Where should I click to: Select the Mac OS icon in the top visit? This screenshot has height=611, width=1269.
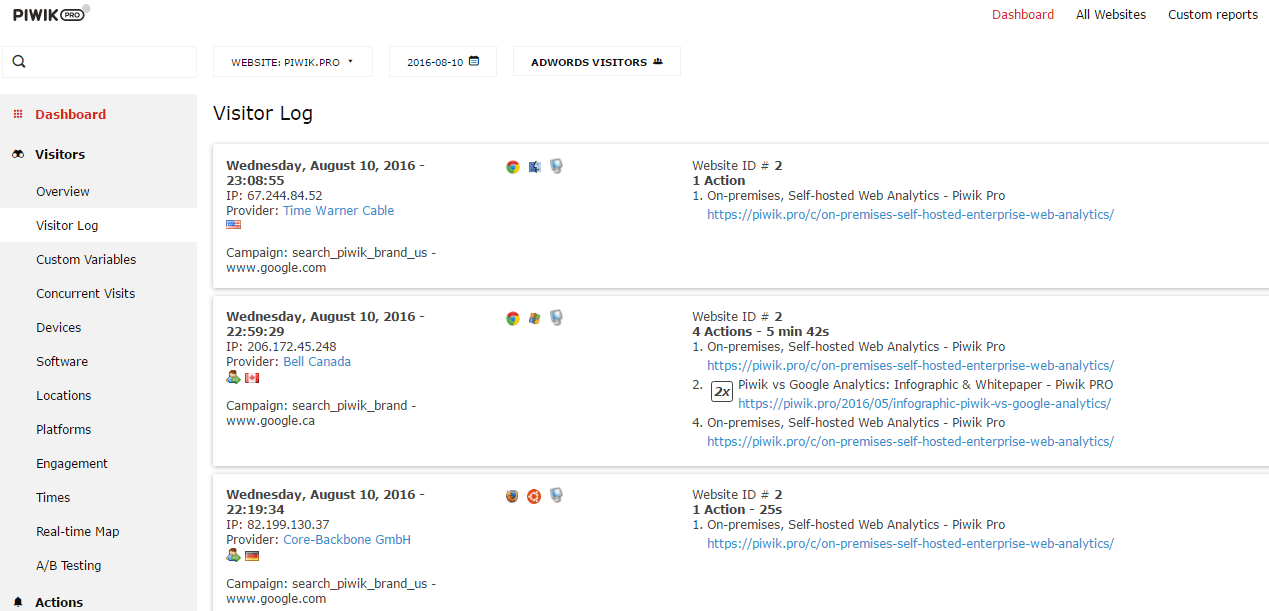tap(534, 167)
